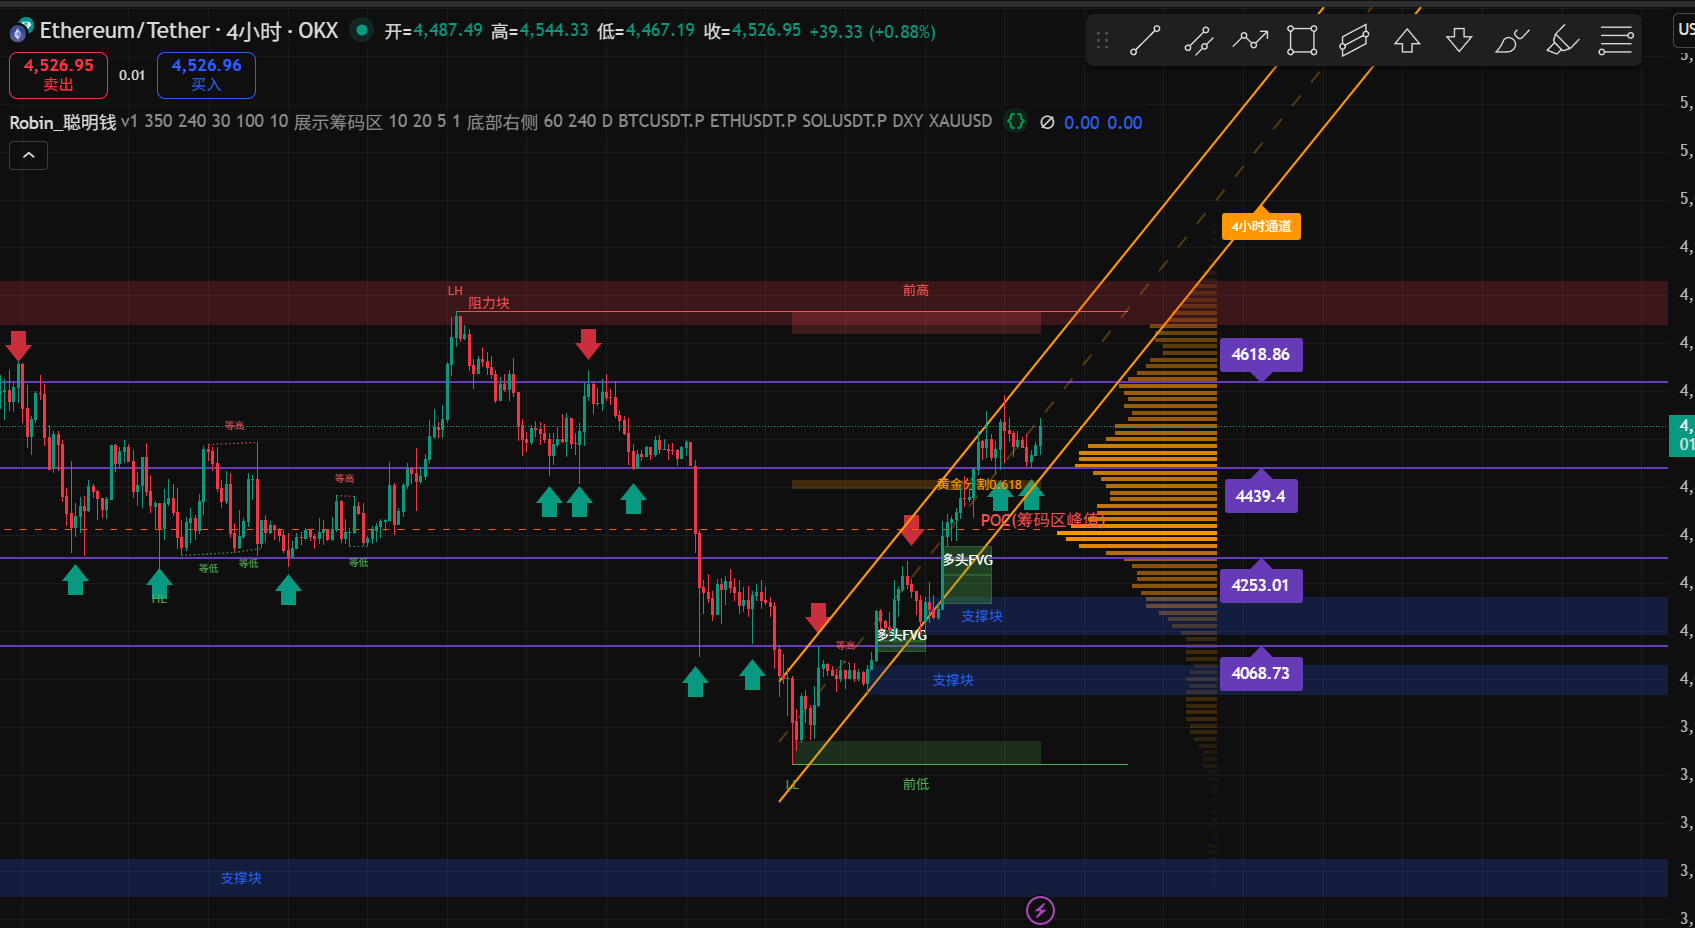The image size is (1695, 928).
Task: Select the Parallel Channel tool in toolbar
Action: (x=1198, y=41)
